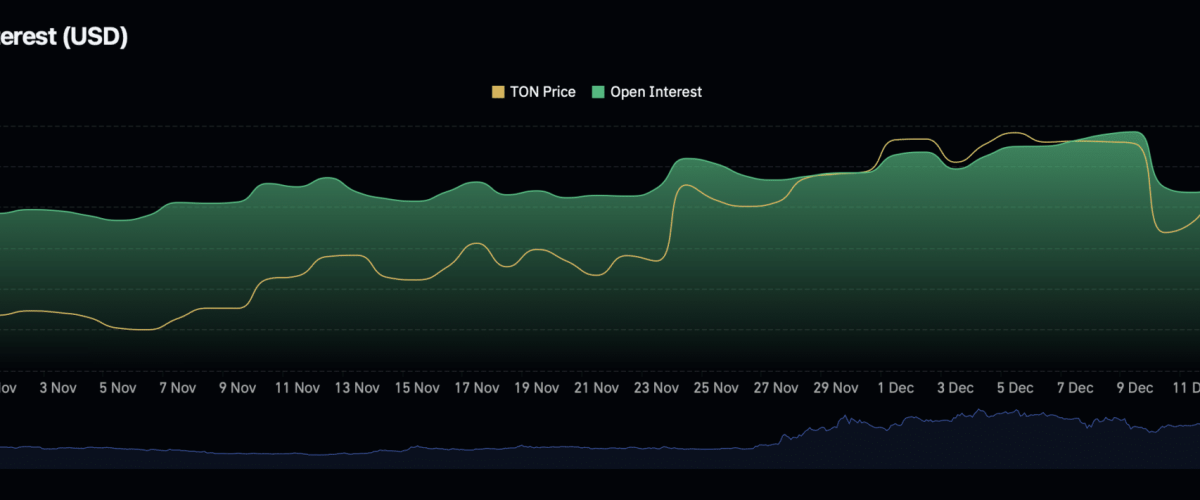Click the green Open Interest legend swatch
The height and width of the screenshot is (500, 1200).
598,92
